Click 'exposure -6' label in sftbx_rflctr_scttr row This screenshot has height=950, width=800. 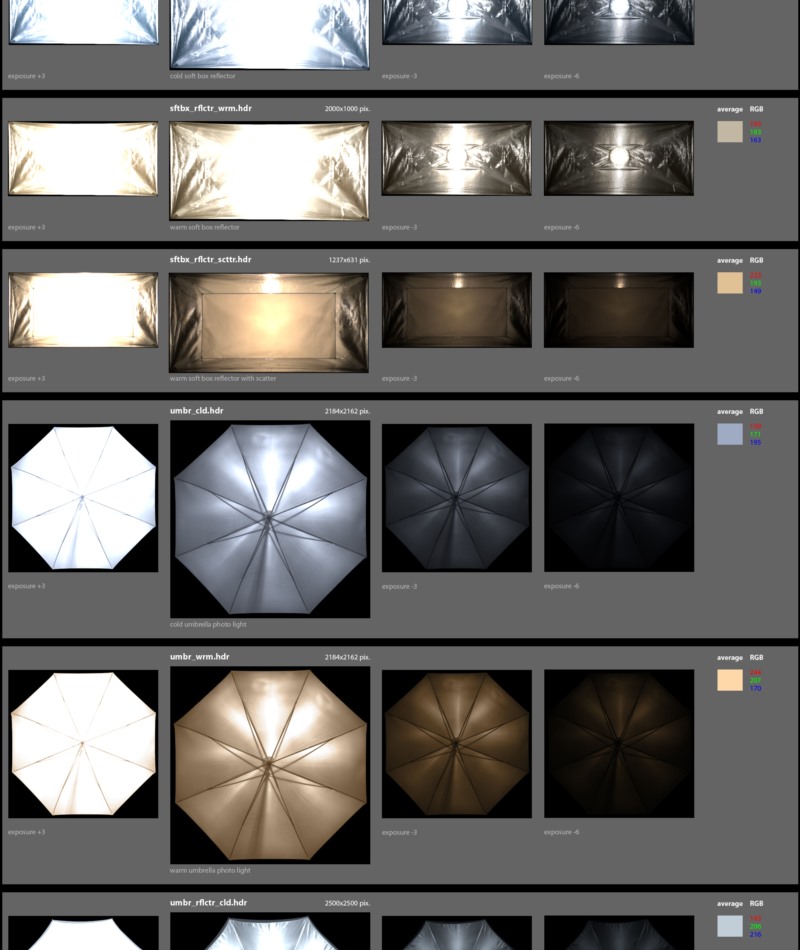561,379
